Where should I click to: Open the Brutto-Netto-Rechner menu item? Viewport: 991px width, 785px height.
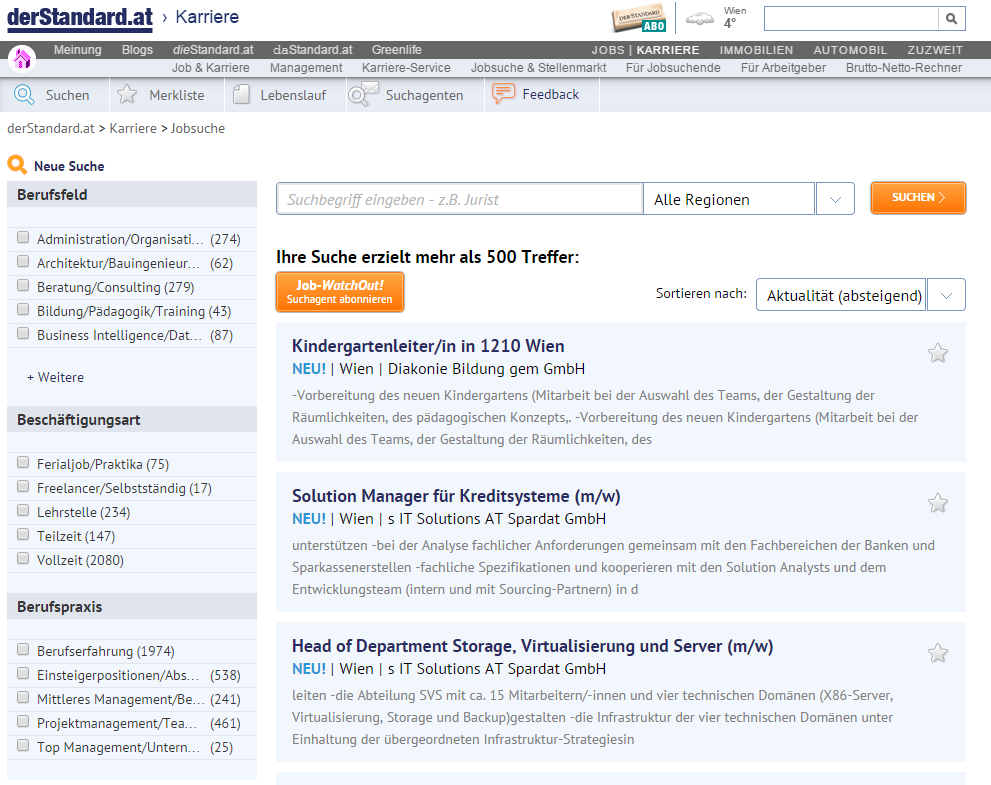pyautogui.click(x=904, y=68)
